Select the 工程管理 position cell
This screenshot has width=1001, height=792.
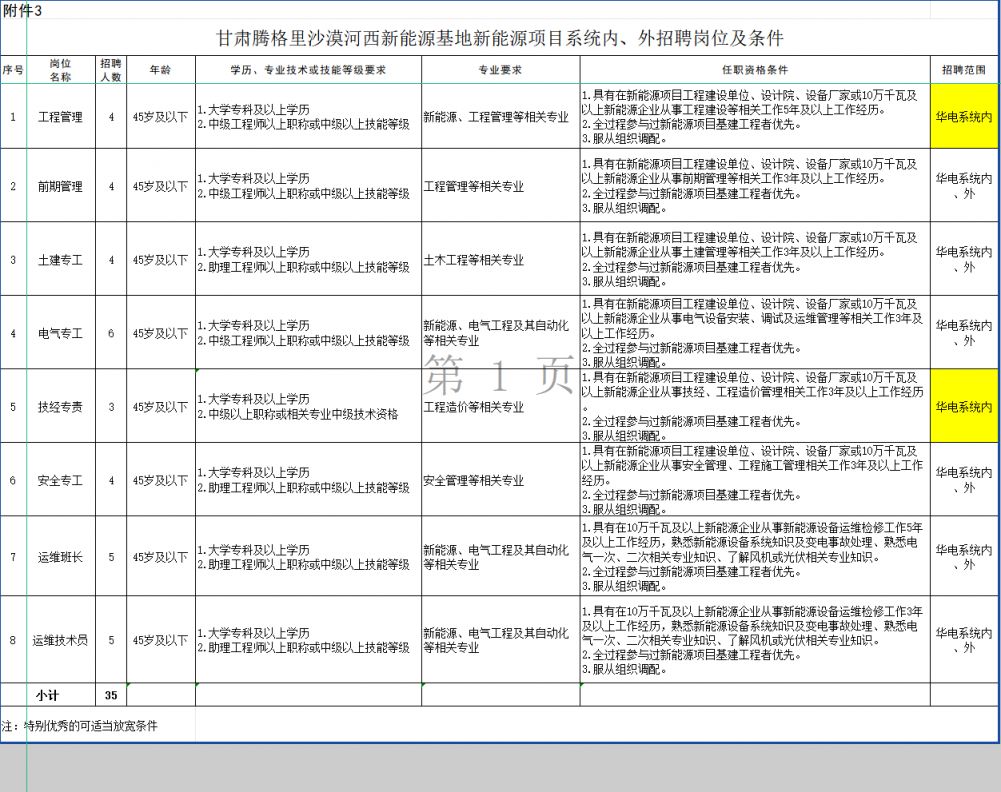pos(61,117)
